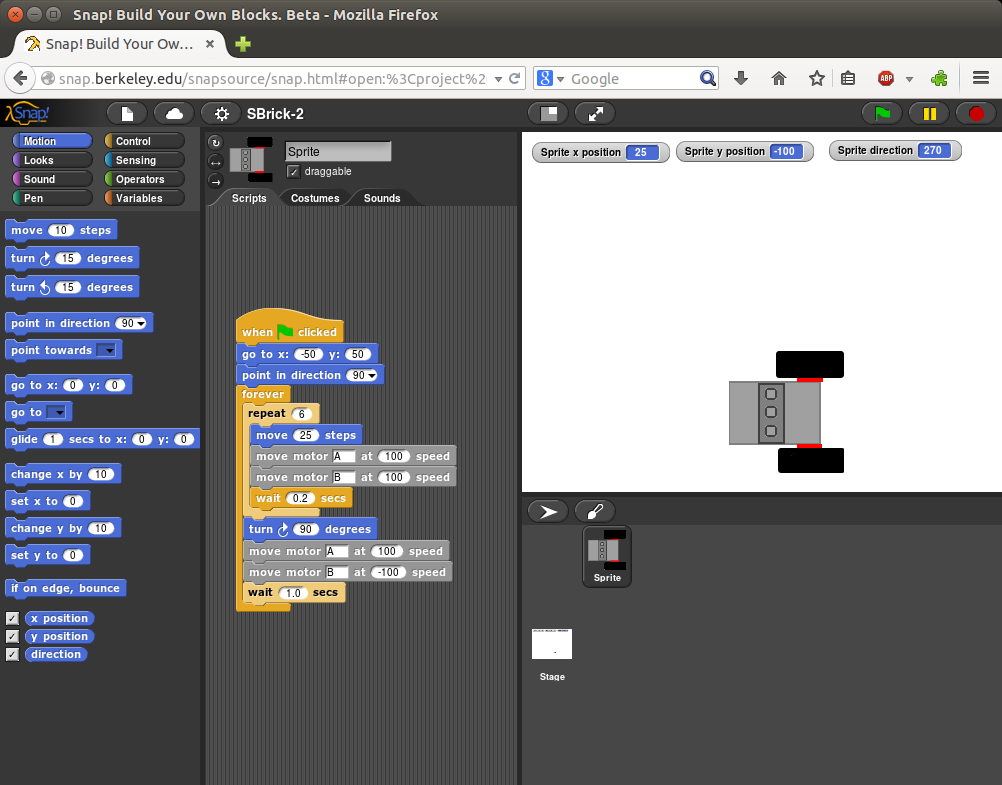Toggle full-screen presentation mode

(596, 114)
